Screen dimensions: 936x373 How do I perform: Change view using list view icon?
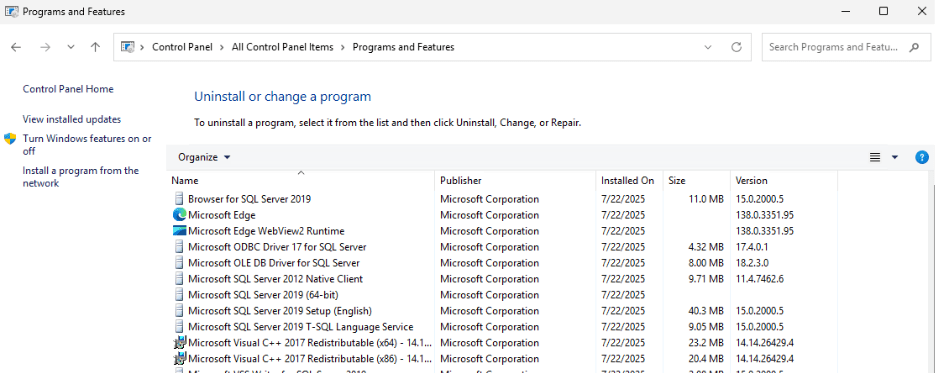pos(875,158)
